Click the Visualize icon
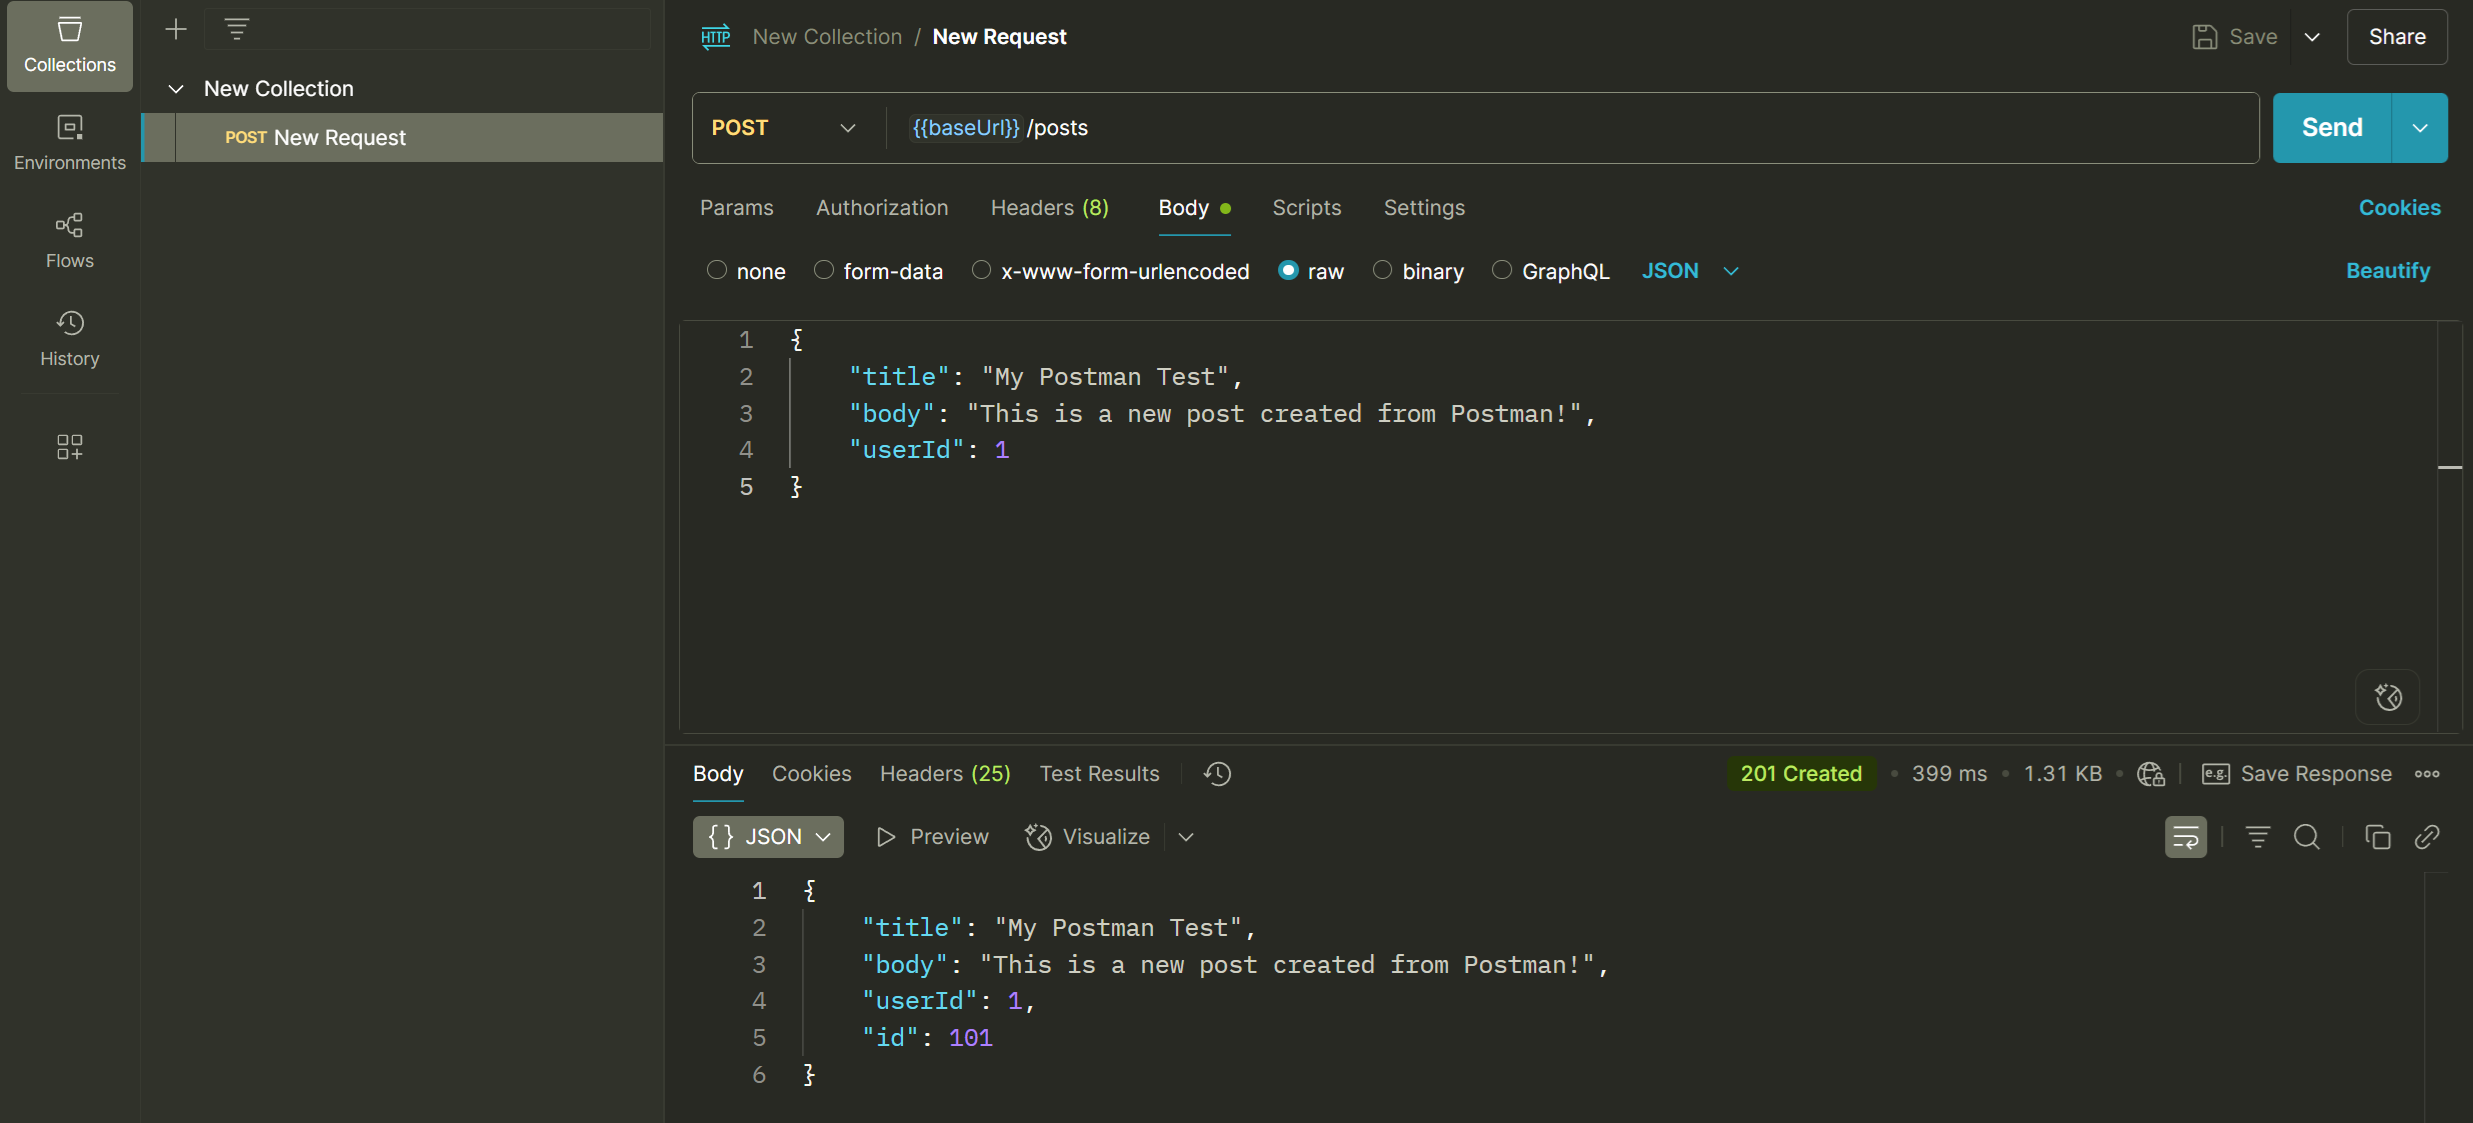This screenshot has width=2473, height=1123. tap(1038, 837)
